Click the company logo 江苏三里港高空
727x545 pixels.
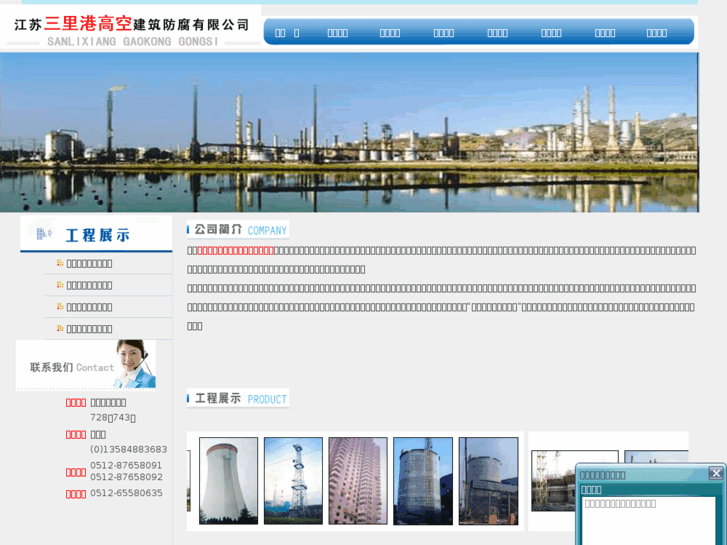pyautogui.click(x=132, y=26)
